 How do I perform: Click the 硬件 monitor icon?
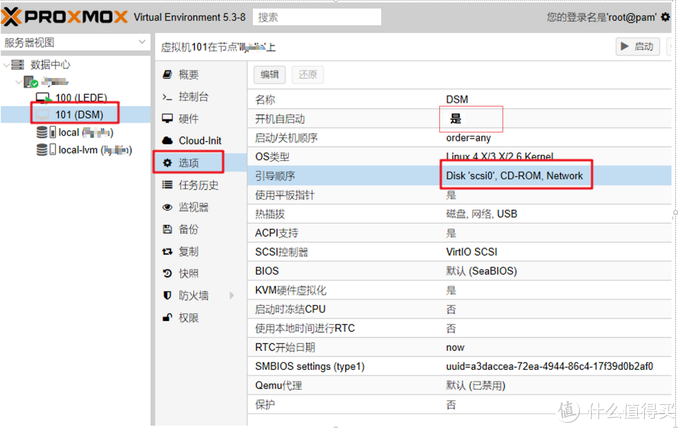click(x=167, y=118)
